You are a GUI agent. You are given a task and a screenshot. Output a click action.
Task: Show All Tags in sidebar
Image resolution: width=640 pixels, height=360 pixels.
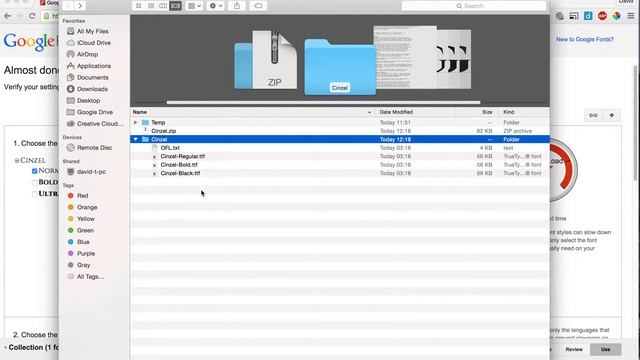coord(90,276)
